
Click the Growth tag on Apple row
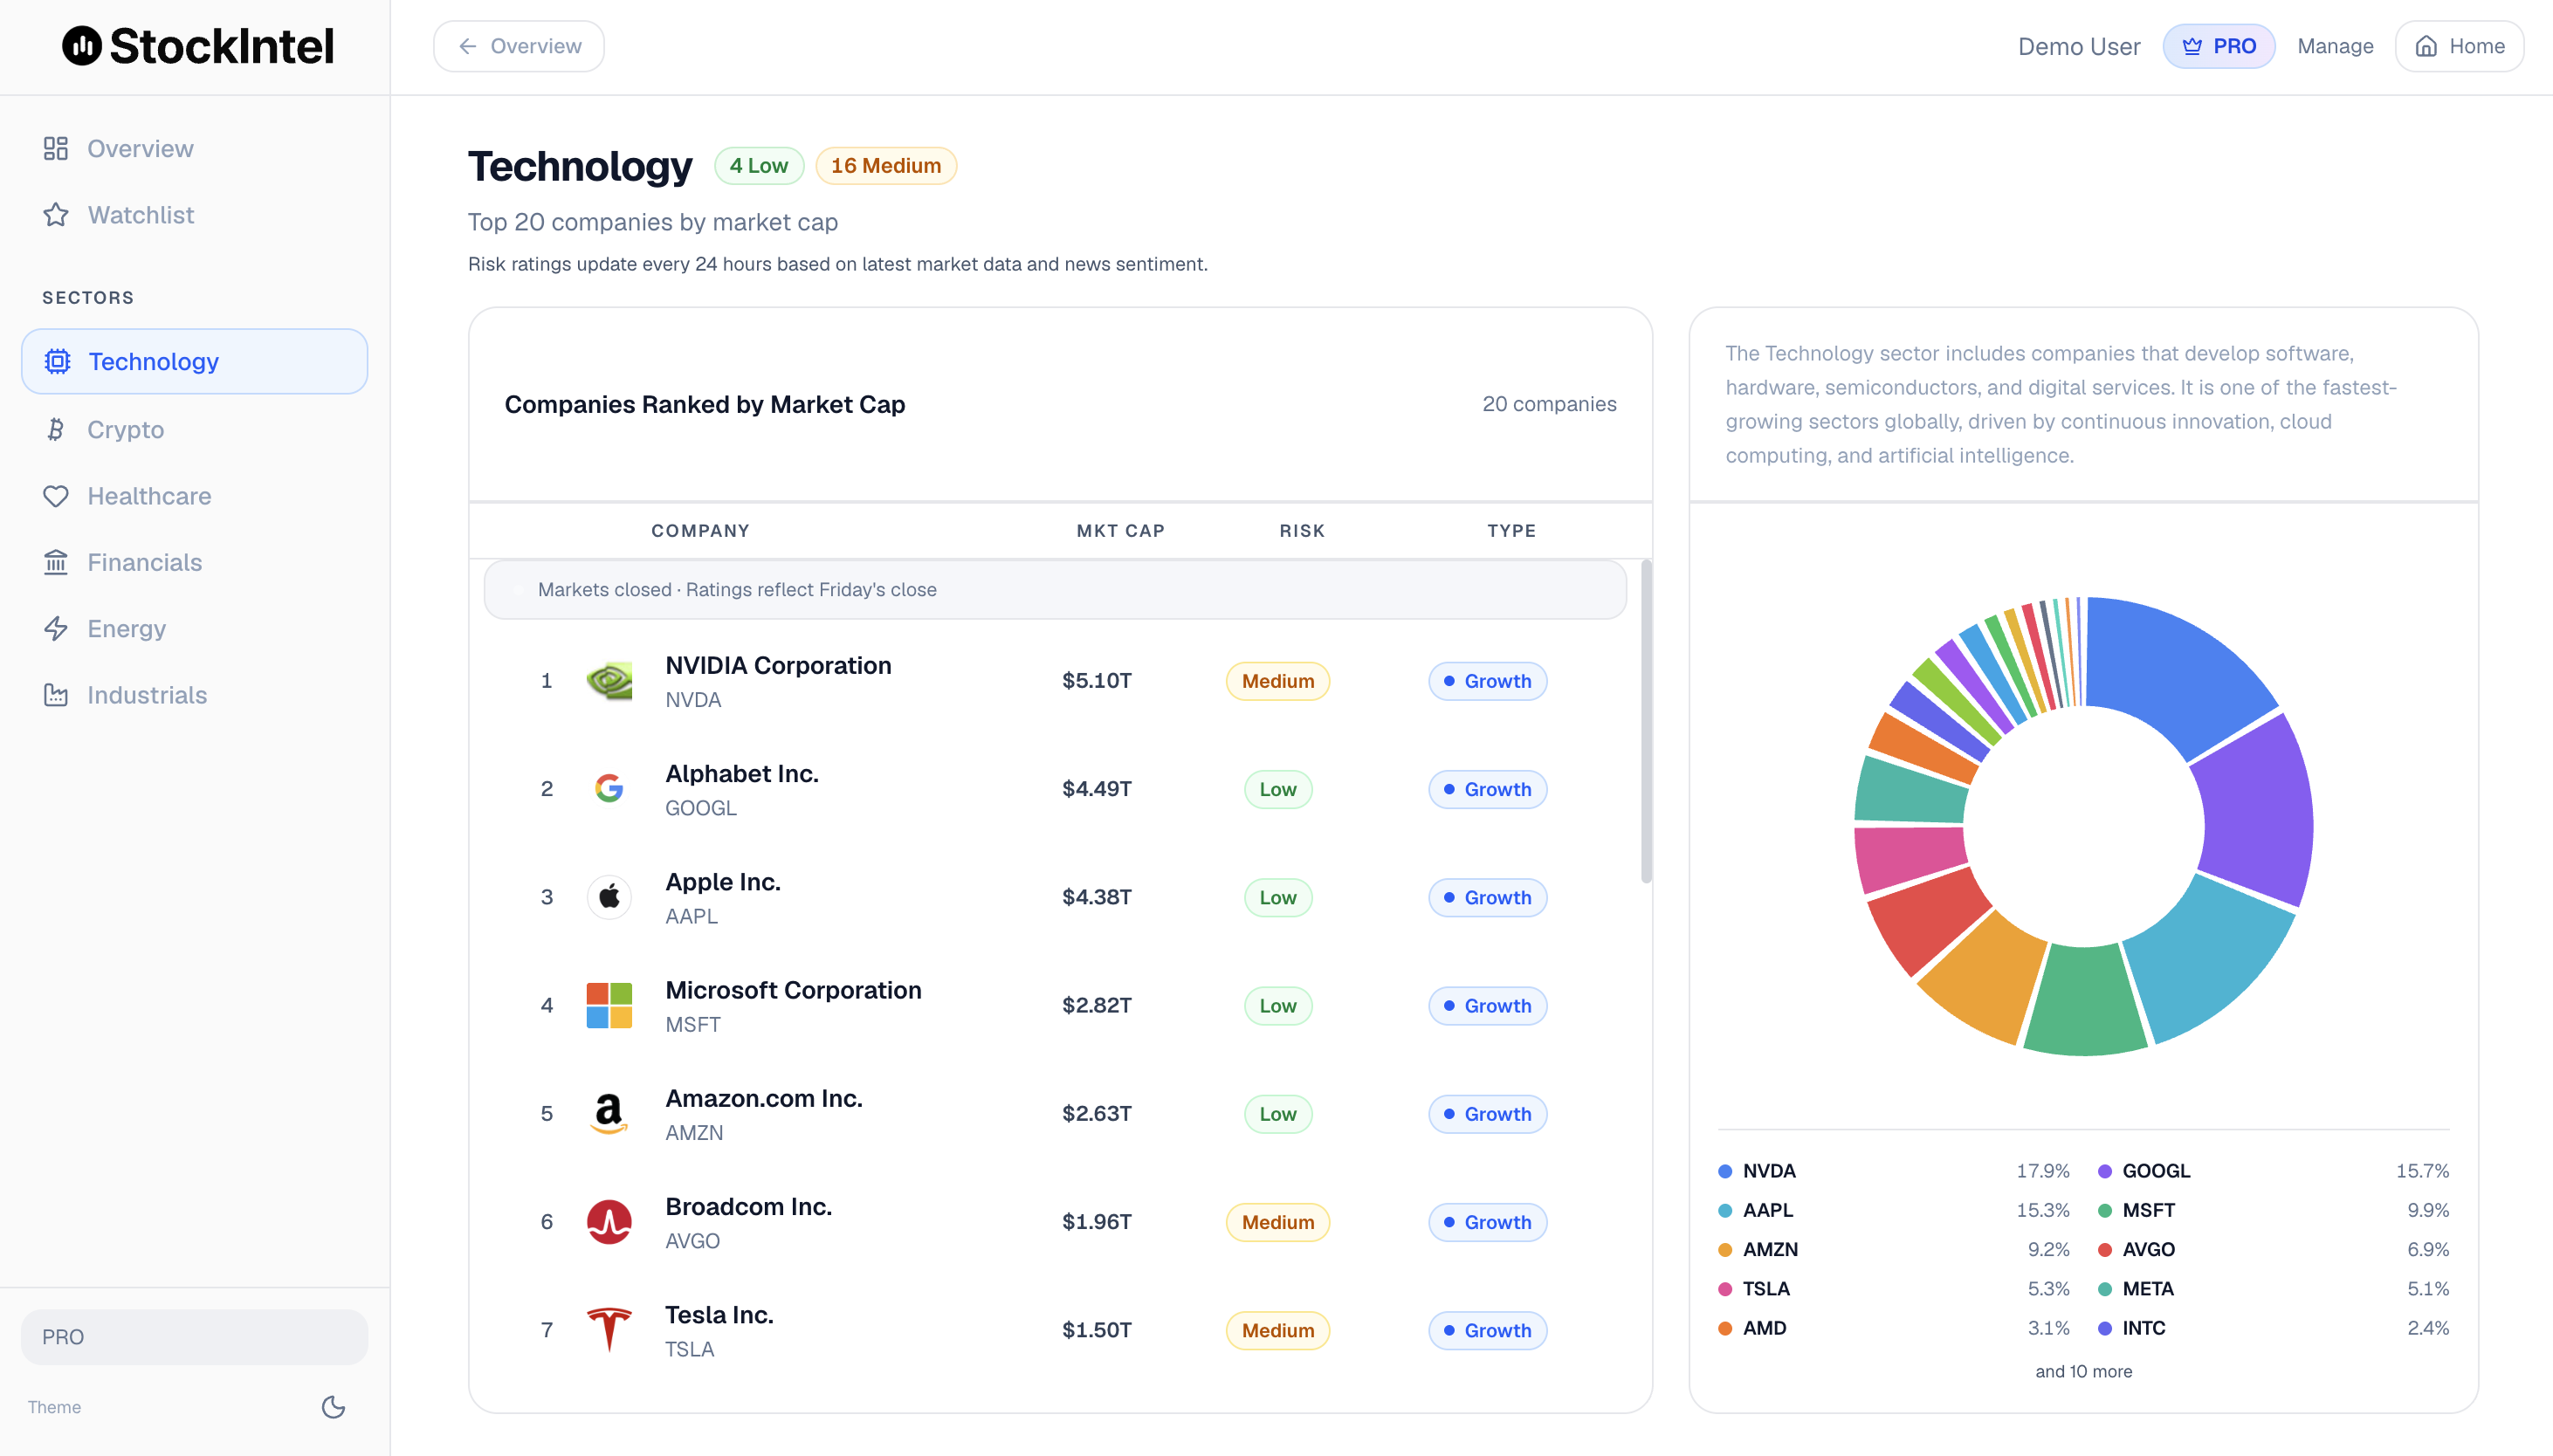click(x=1487, y=897)
